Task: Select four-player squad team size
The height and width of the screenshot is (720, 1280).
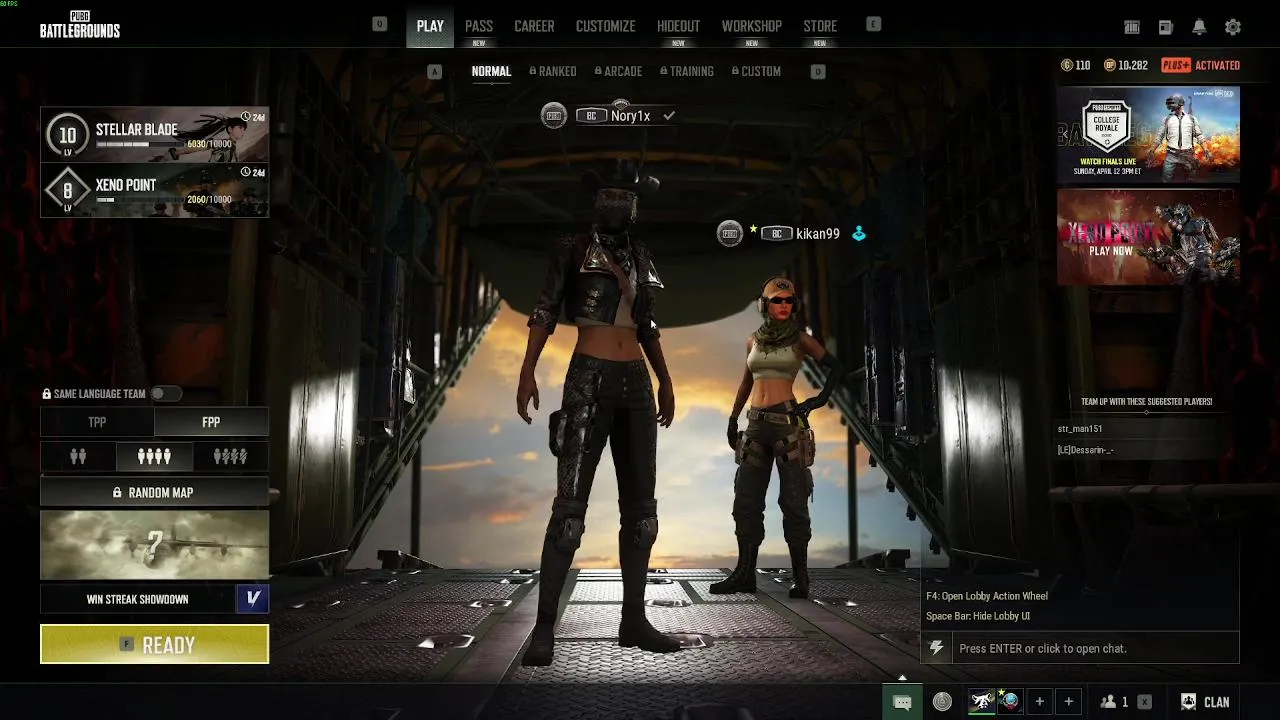Action: [154, 456]
